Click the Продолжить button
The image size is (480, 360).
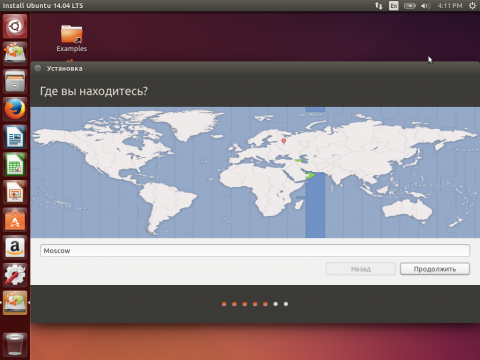[x=435, y=269]
